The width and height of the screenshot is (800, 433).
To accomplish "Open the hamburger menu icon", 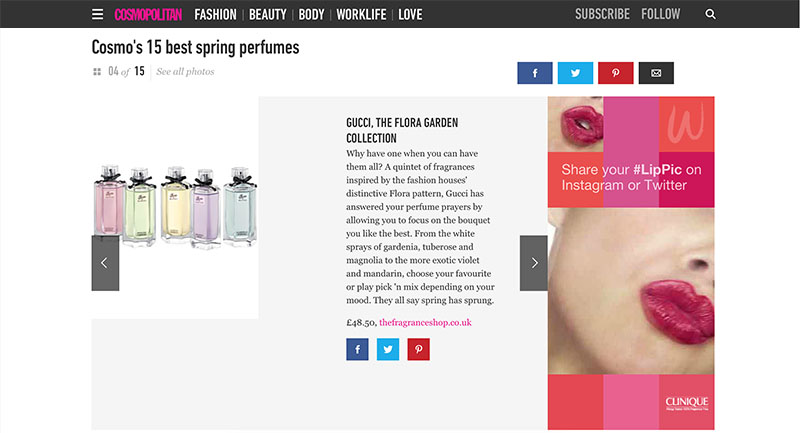I will click(97, 14).
